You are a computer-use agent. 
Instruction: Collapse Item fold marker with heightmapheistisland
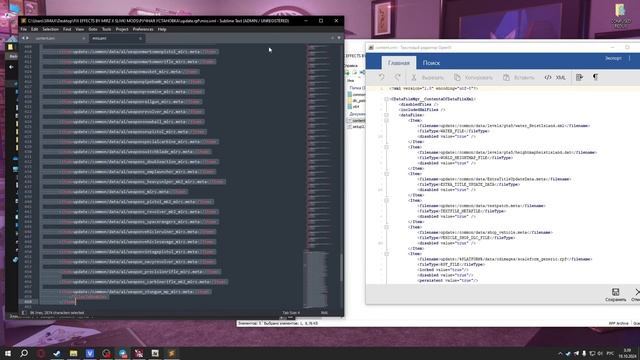point(386,147)
